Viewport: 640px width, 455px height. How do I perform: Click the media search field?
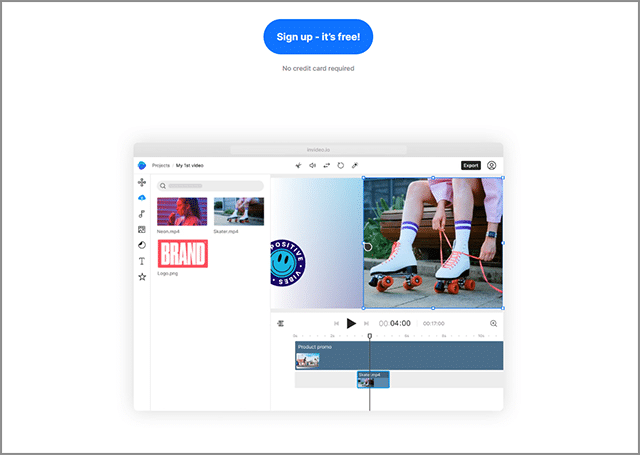click(x=210, y=186)
